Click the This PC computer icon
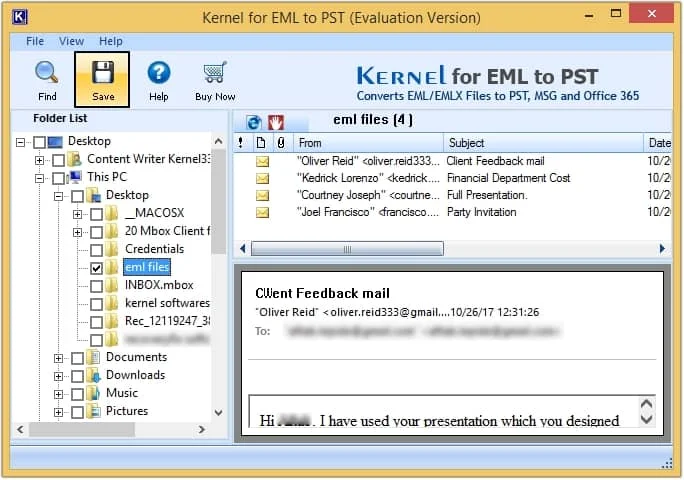Image resolution: width=684 pixels, height=480 pixels. point(75,177)
